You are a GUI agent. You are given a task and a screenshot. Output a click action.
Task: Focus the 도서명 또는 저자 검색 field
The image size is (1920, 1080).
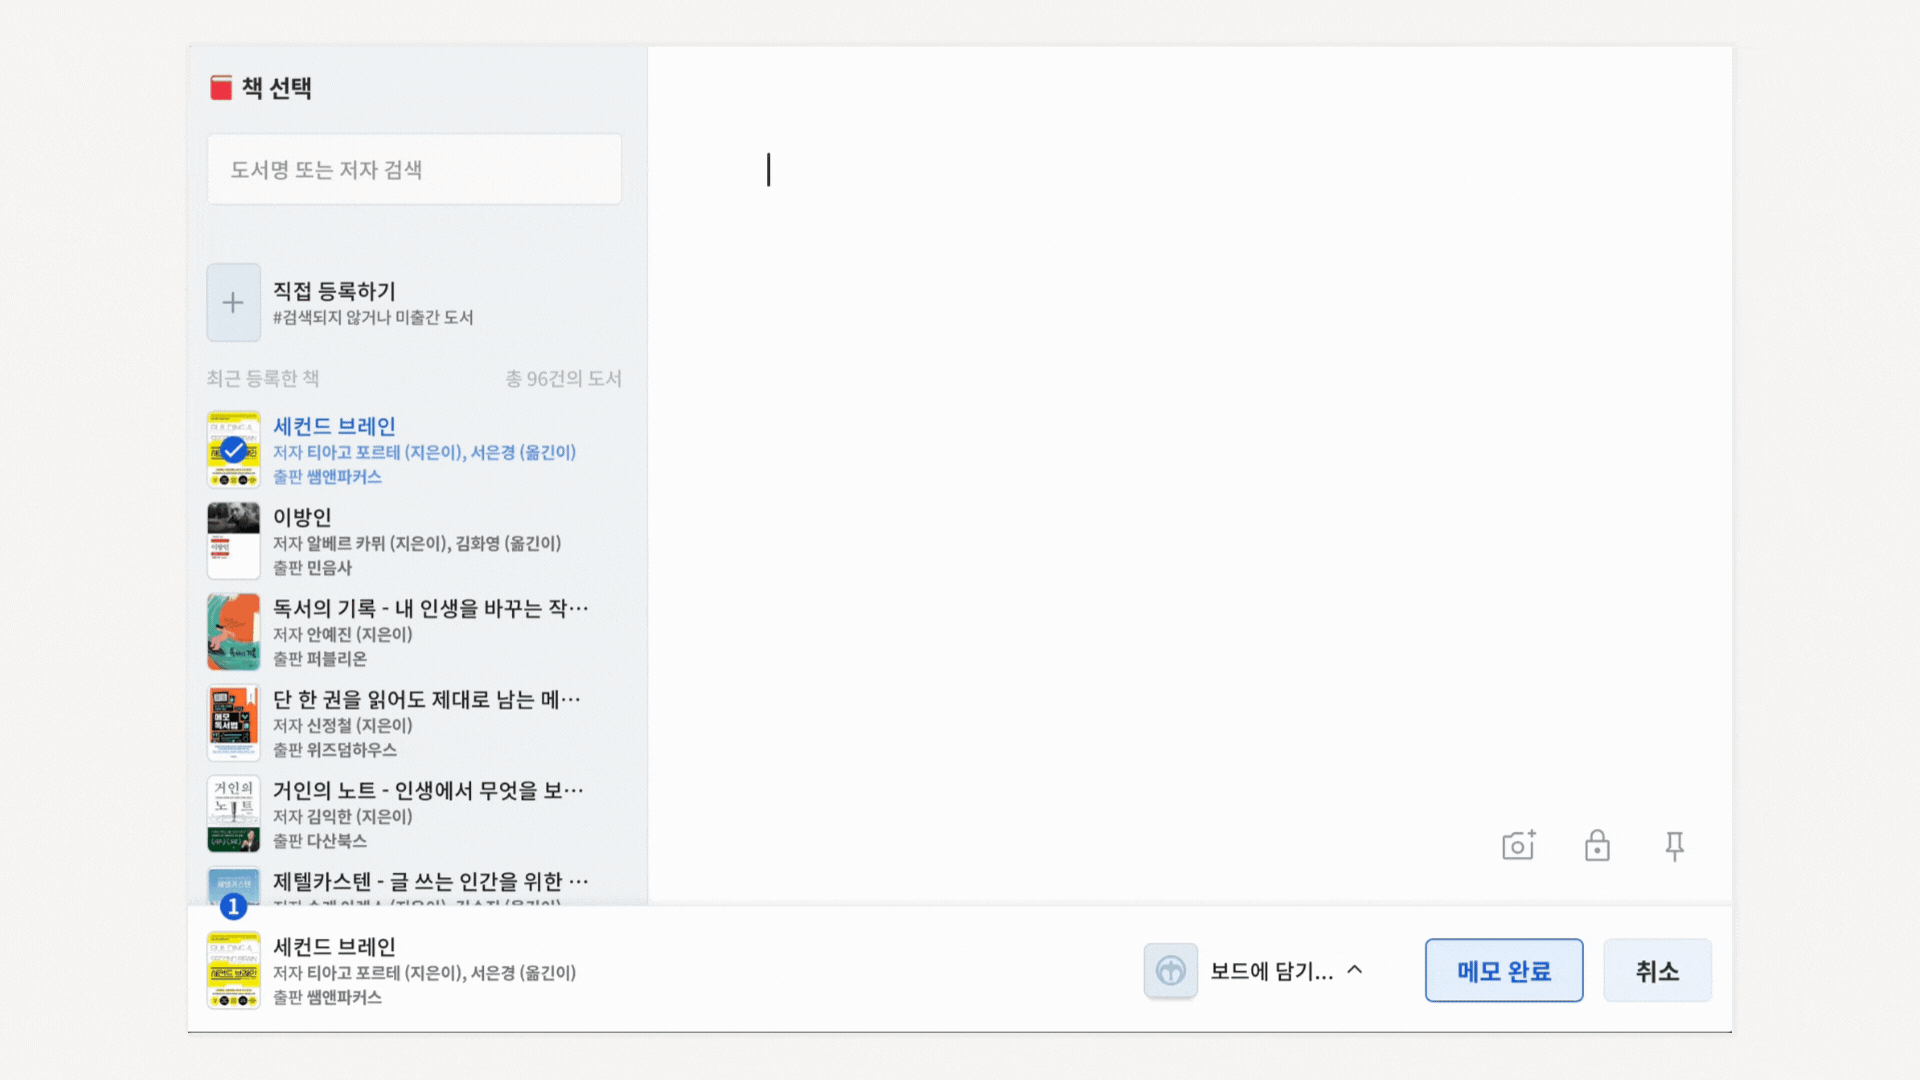[x=414, y=170]
